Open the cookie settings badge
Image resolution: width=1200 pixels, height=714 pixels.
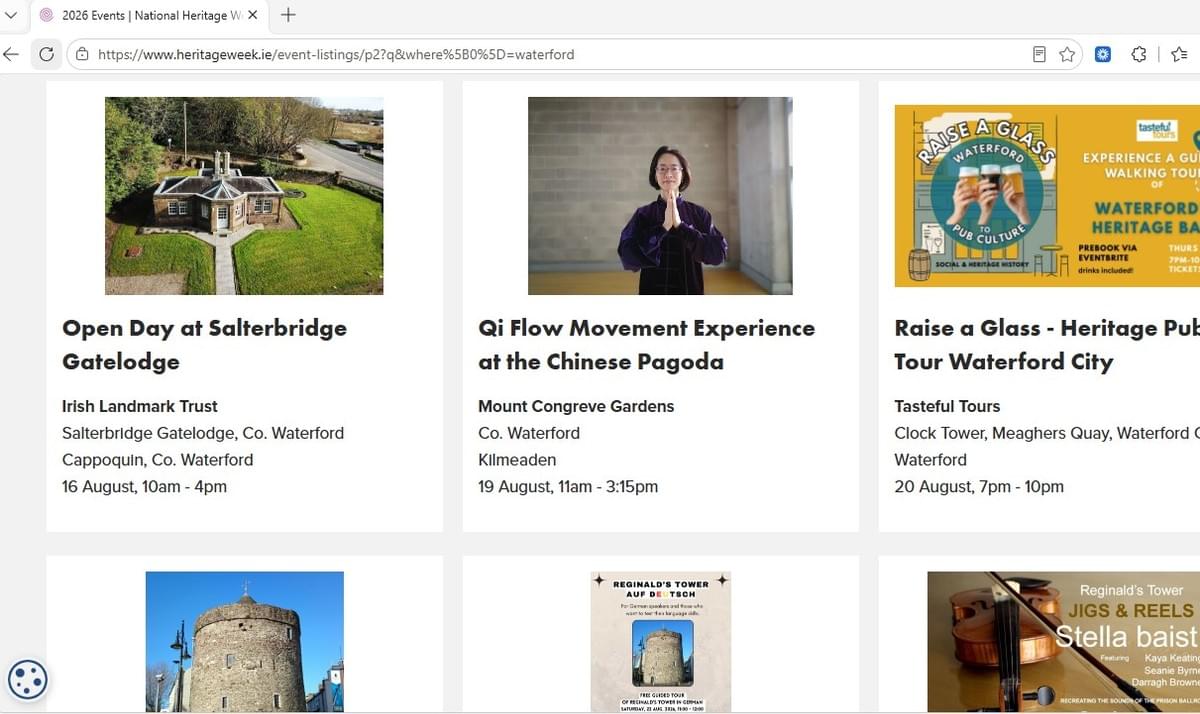coord(27,680)
